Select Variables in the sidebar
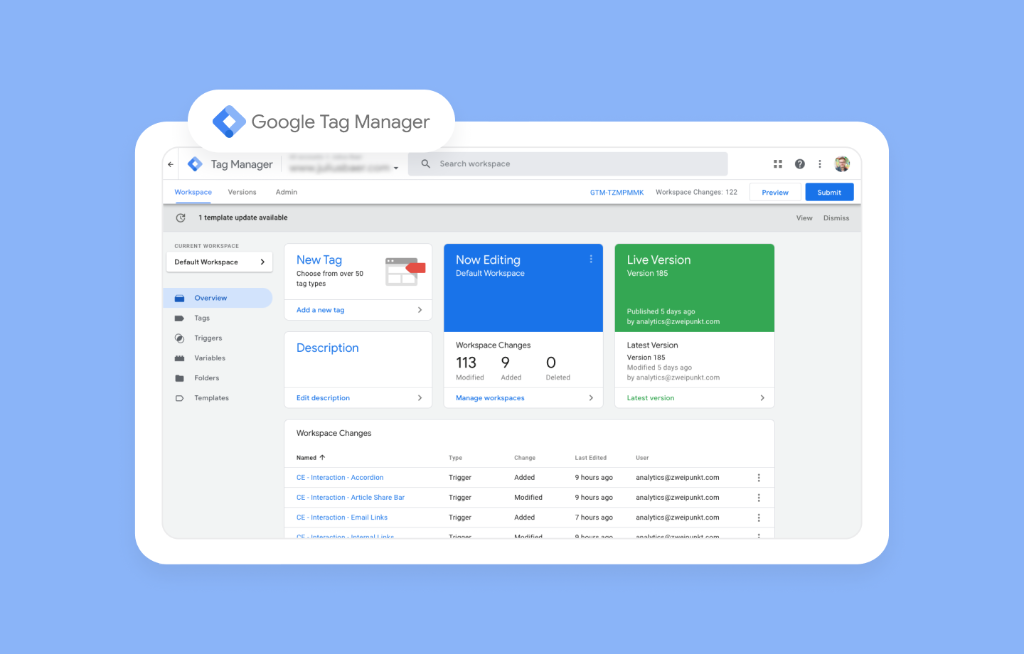 pos(210,358)
